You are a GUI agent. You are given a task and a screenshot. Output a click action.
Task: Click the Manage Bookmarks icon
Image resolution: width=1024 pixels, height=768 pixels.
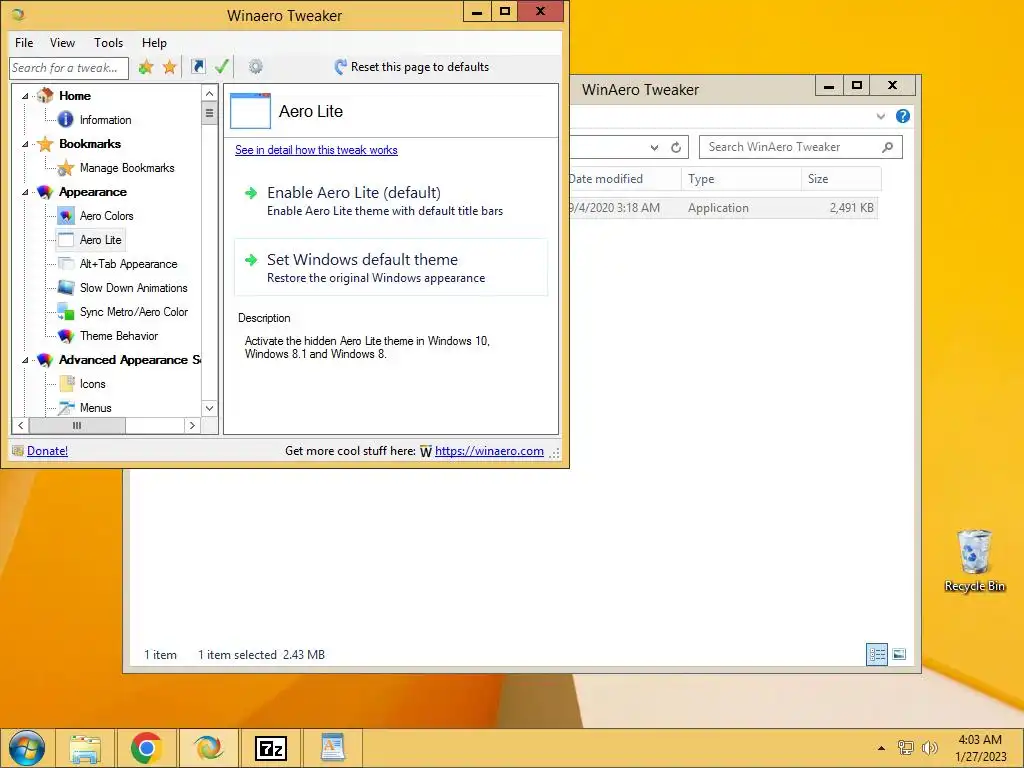click(66, 168)
